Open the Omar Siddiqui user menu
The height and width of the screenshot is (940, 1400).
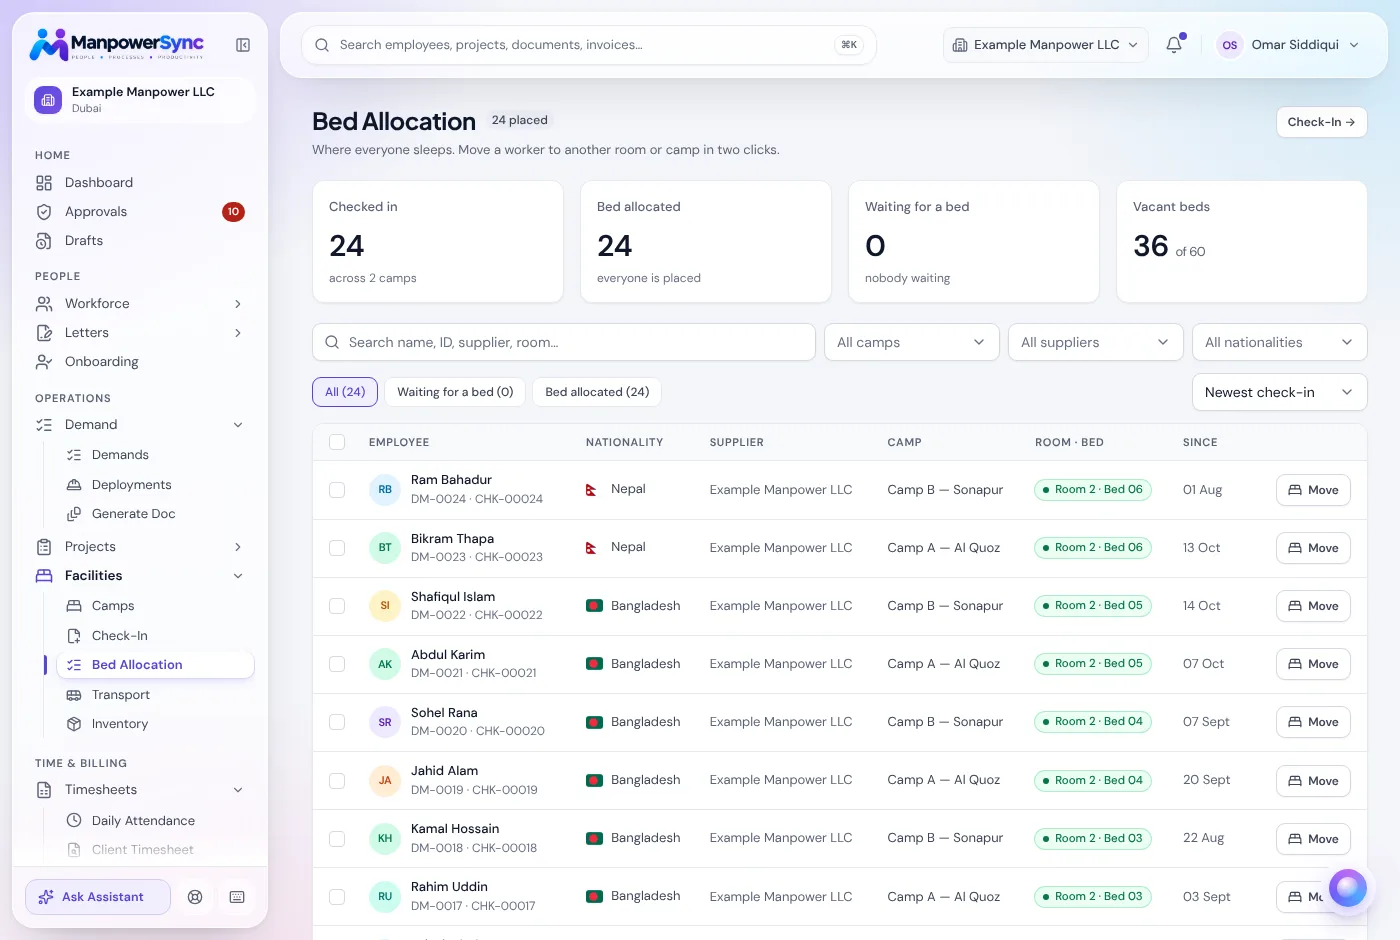pos(1288,45)
